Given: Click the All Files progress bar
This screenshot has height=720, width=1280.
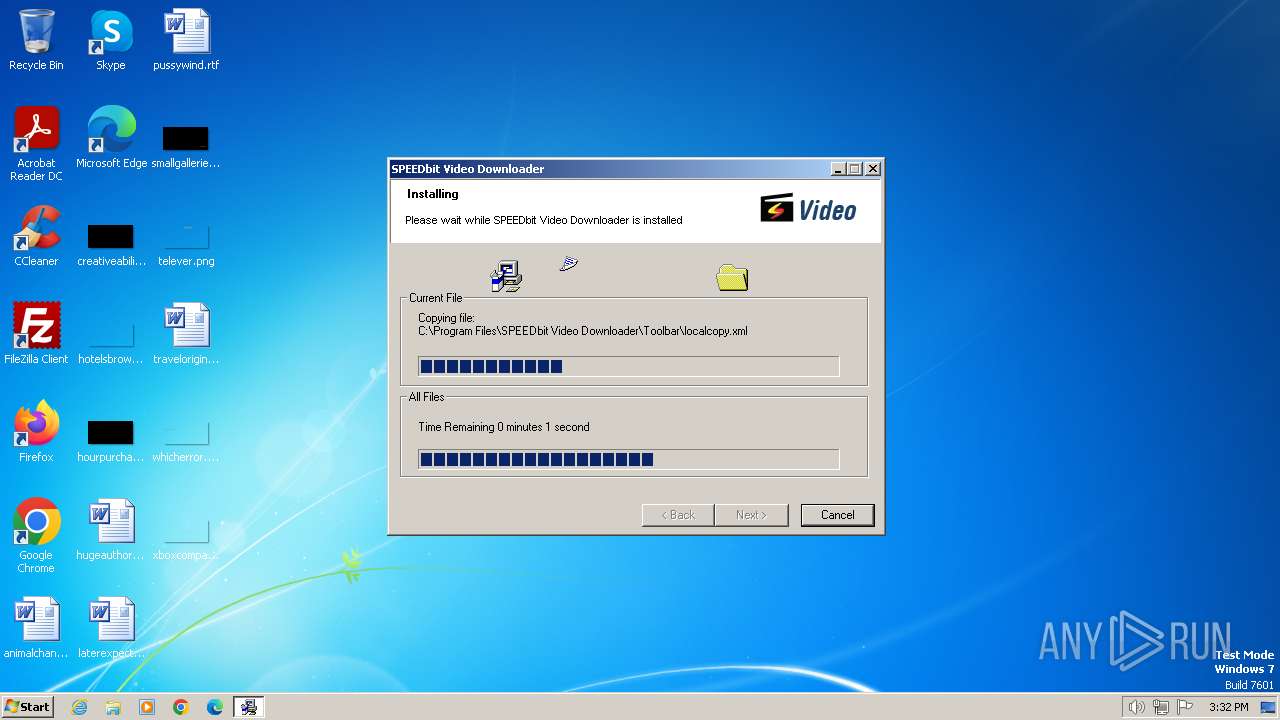Looking at the screenshot, I should tap(628, 459).
